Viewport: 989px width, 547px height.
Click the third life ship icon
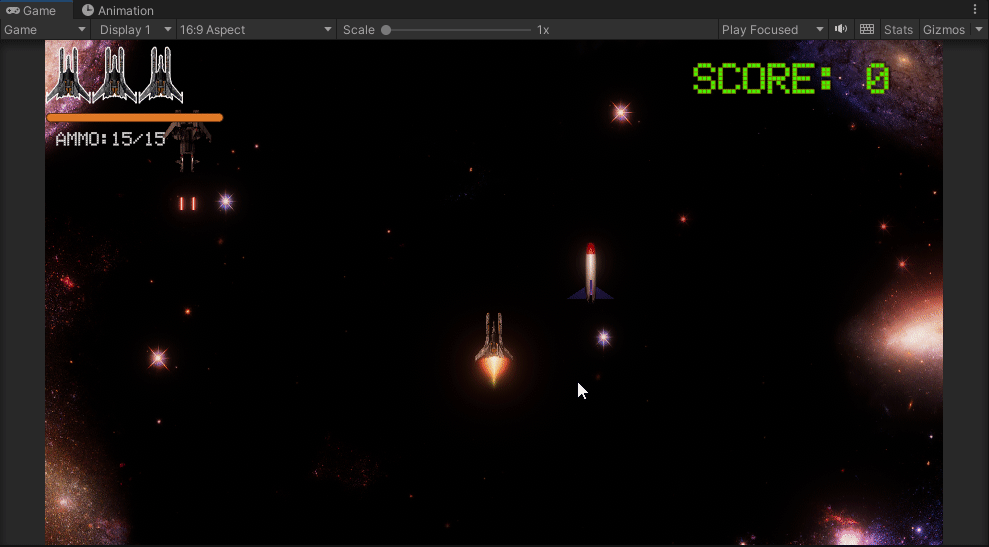(161, 75)
